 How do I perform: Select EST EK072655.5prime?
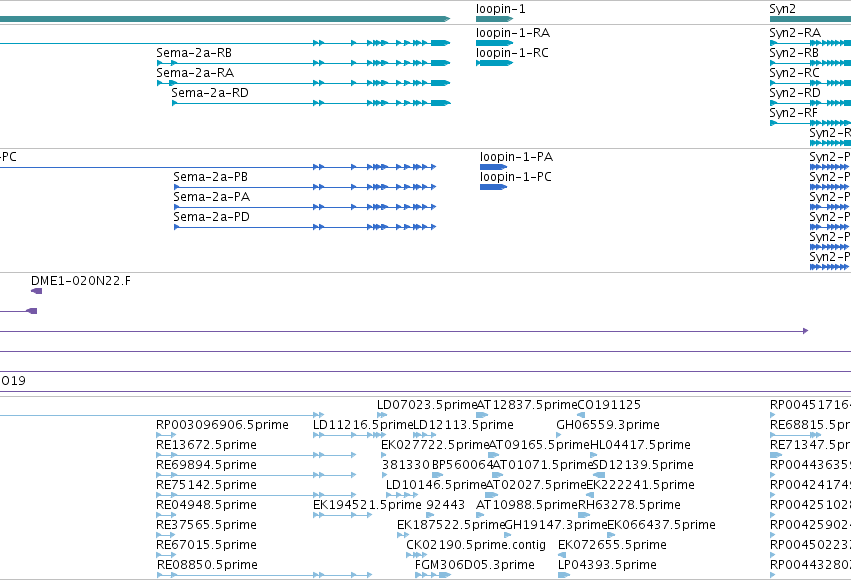612,546
